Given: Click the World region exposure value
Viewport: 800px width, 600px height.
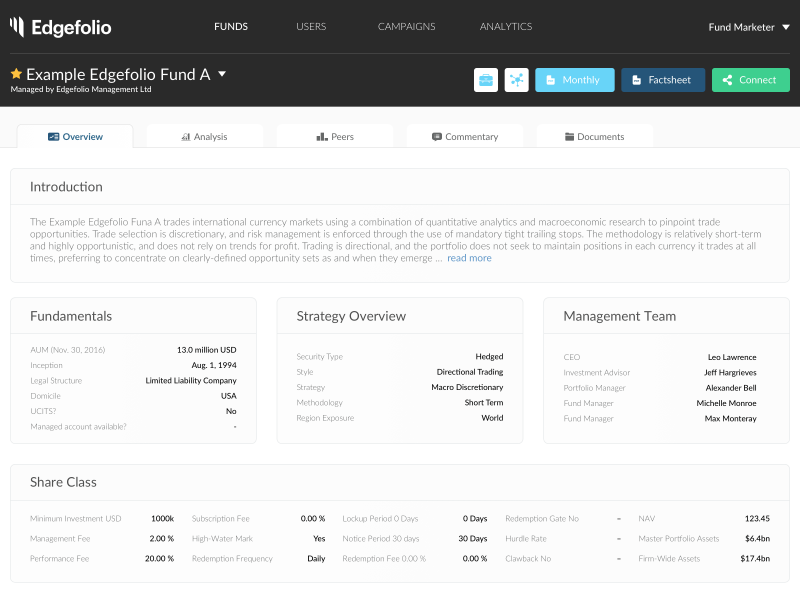Looking at the screenshot, I should coord(492,418).
